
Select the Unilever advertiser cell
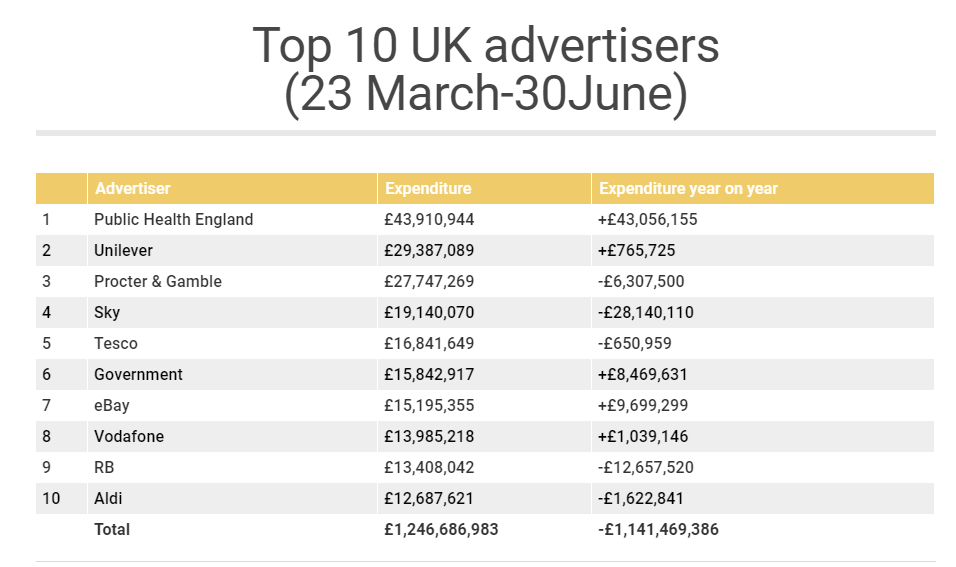tap(232, 251)
